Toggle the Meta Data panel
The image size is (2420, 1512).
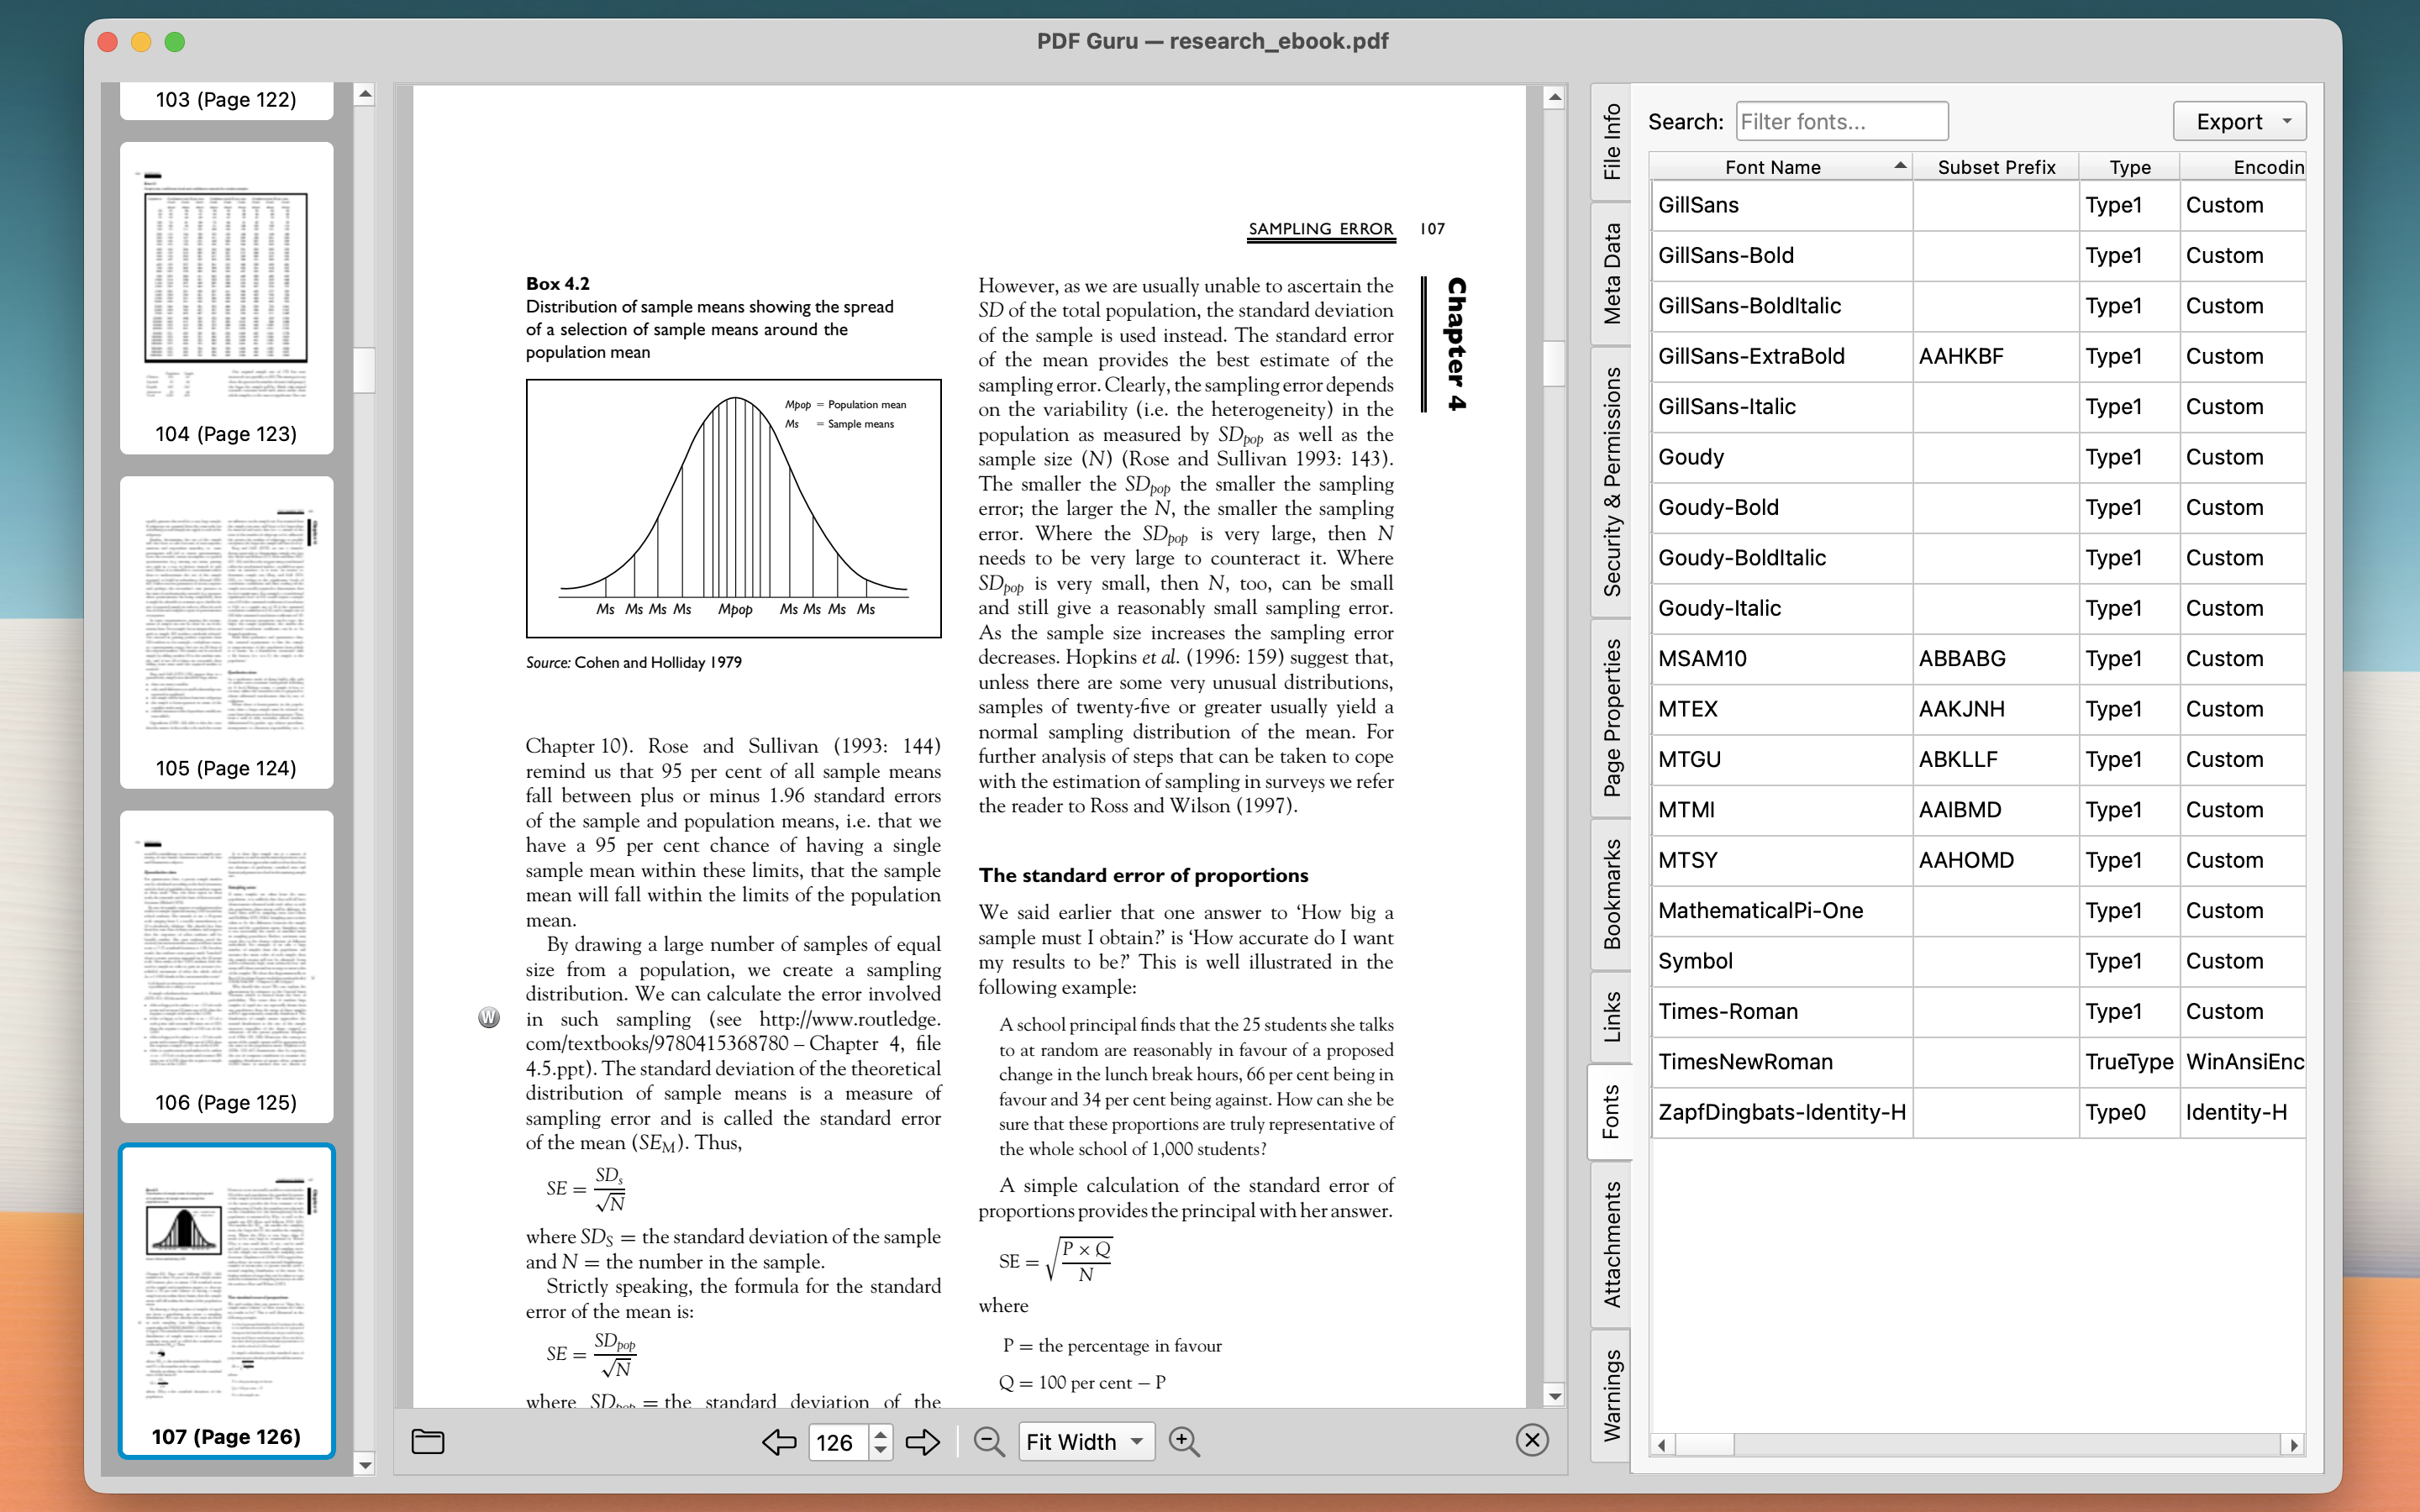[1610, 270]
